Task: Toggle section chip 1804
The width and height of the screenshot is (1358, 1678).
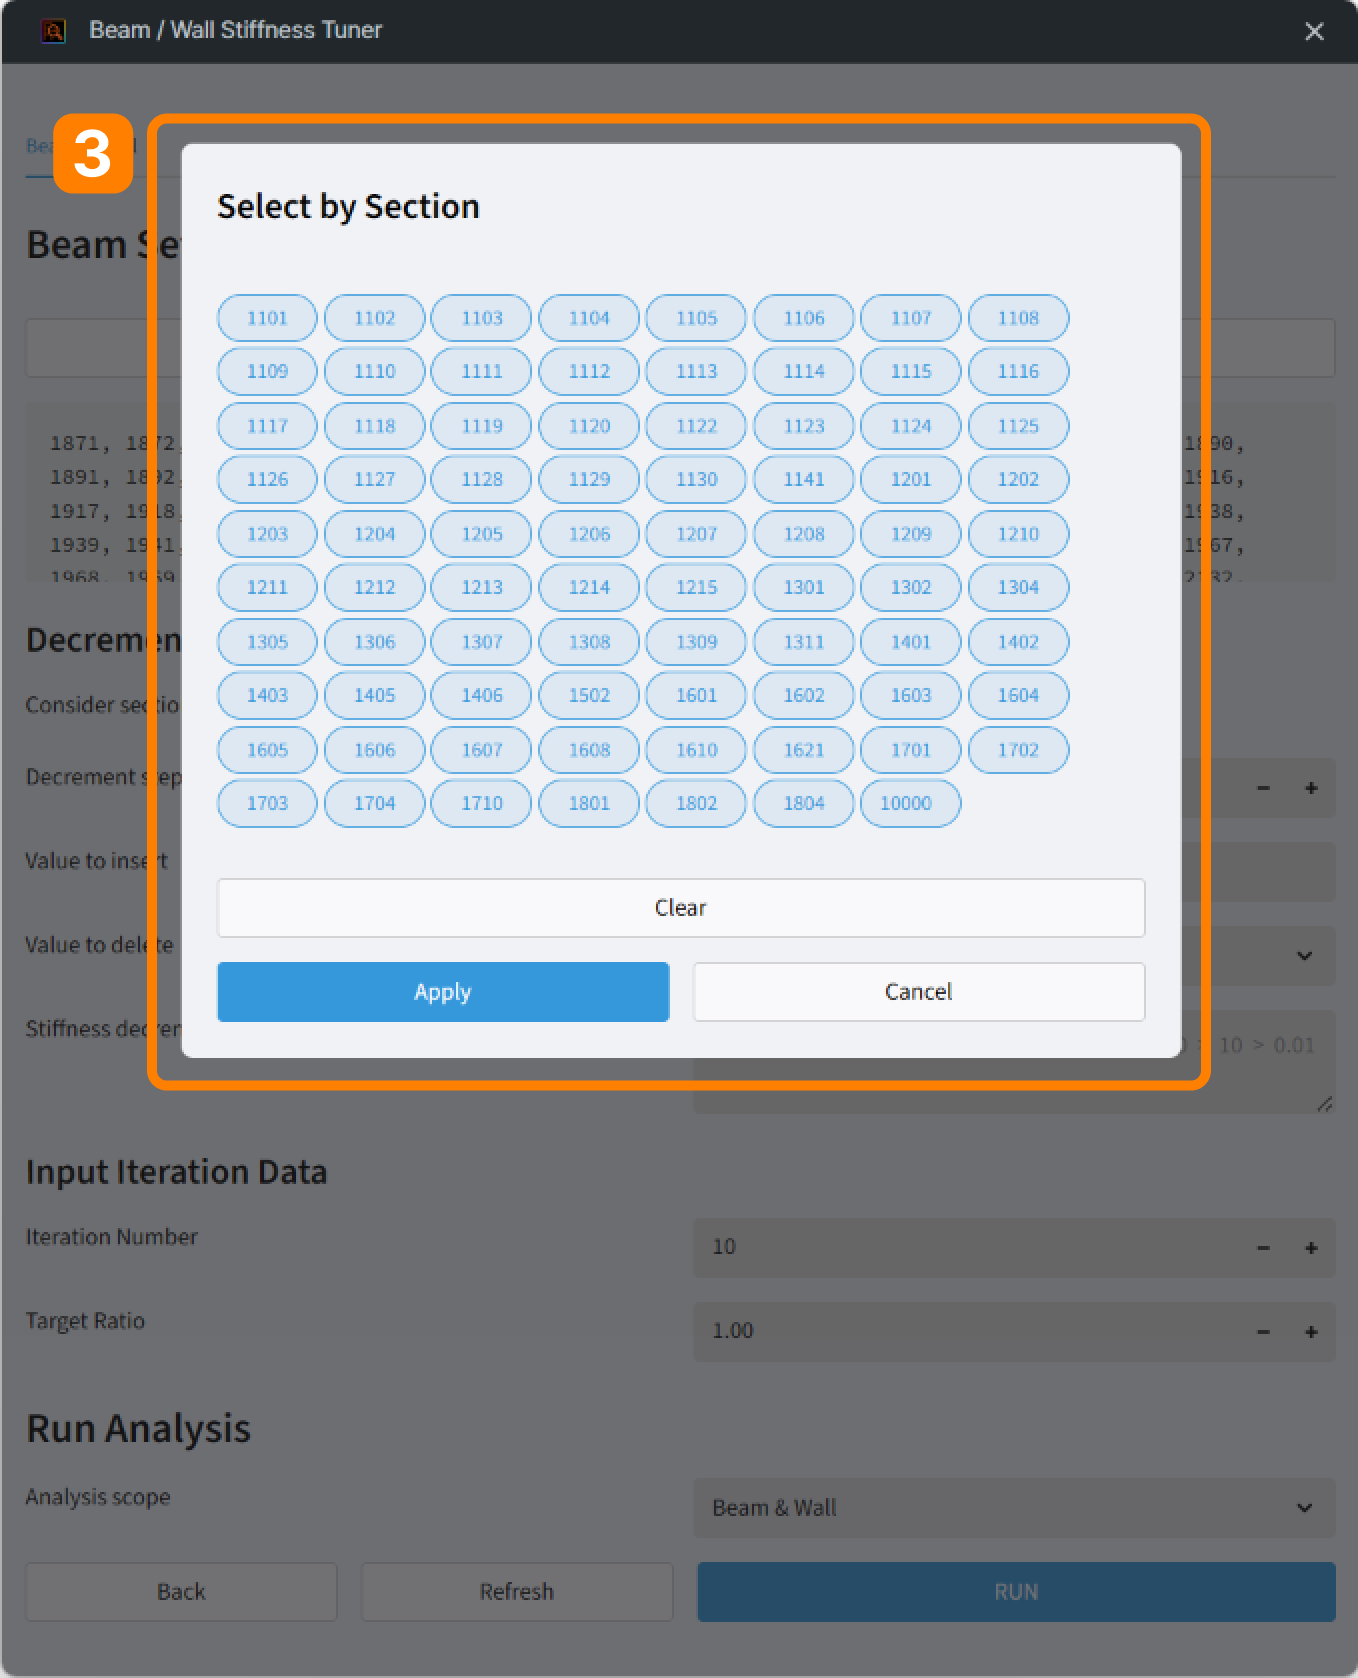Action: point(804,803)
